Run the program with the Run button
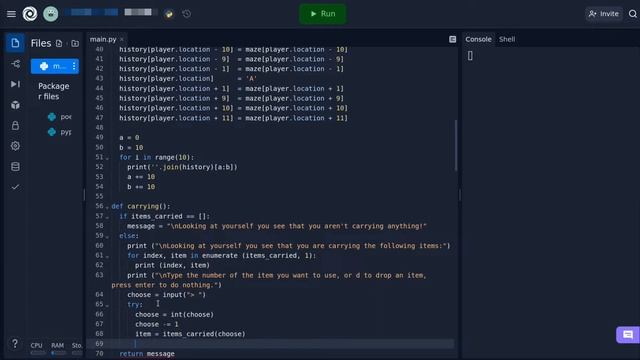 tap(322, 14)
